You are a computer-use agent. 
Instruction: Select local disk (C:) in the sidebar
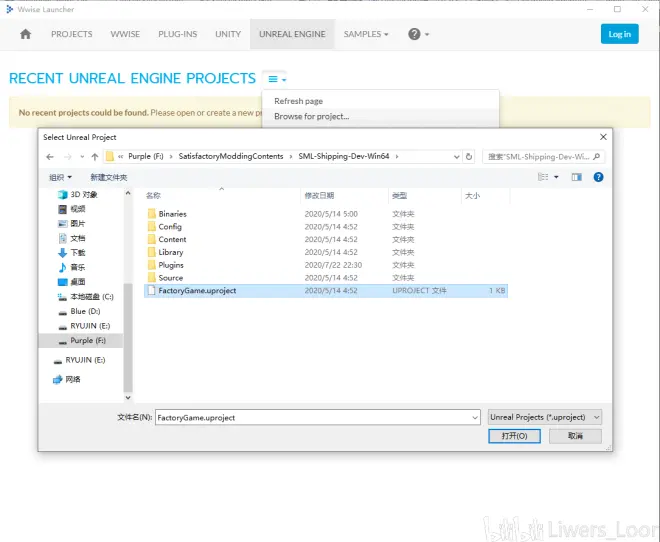click(85, 297)
